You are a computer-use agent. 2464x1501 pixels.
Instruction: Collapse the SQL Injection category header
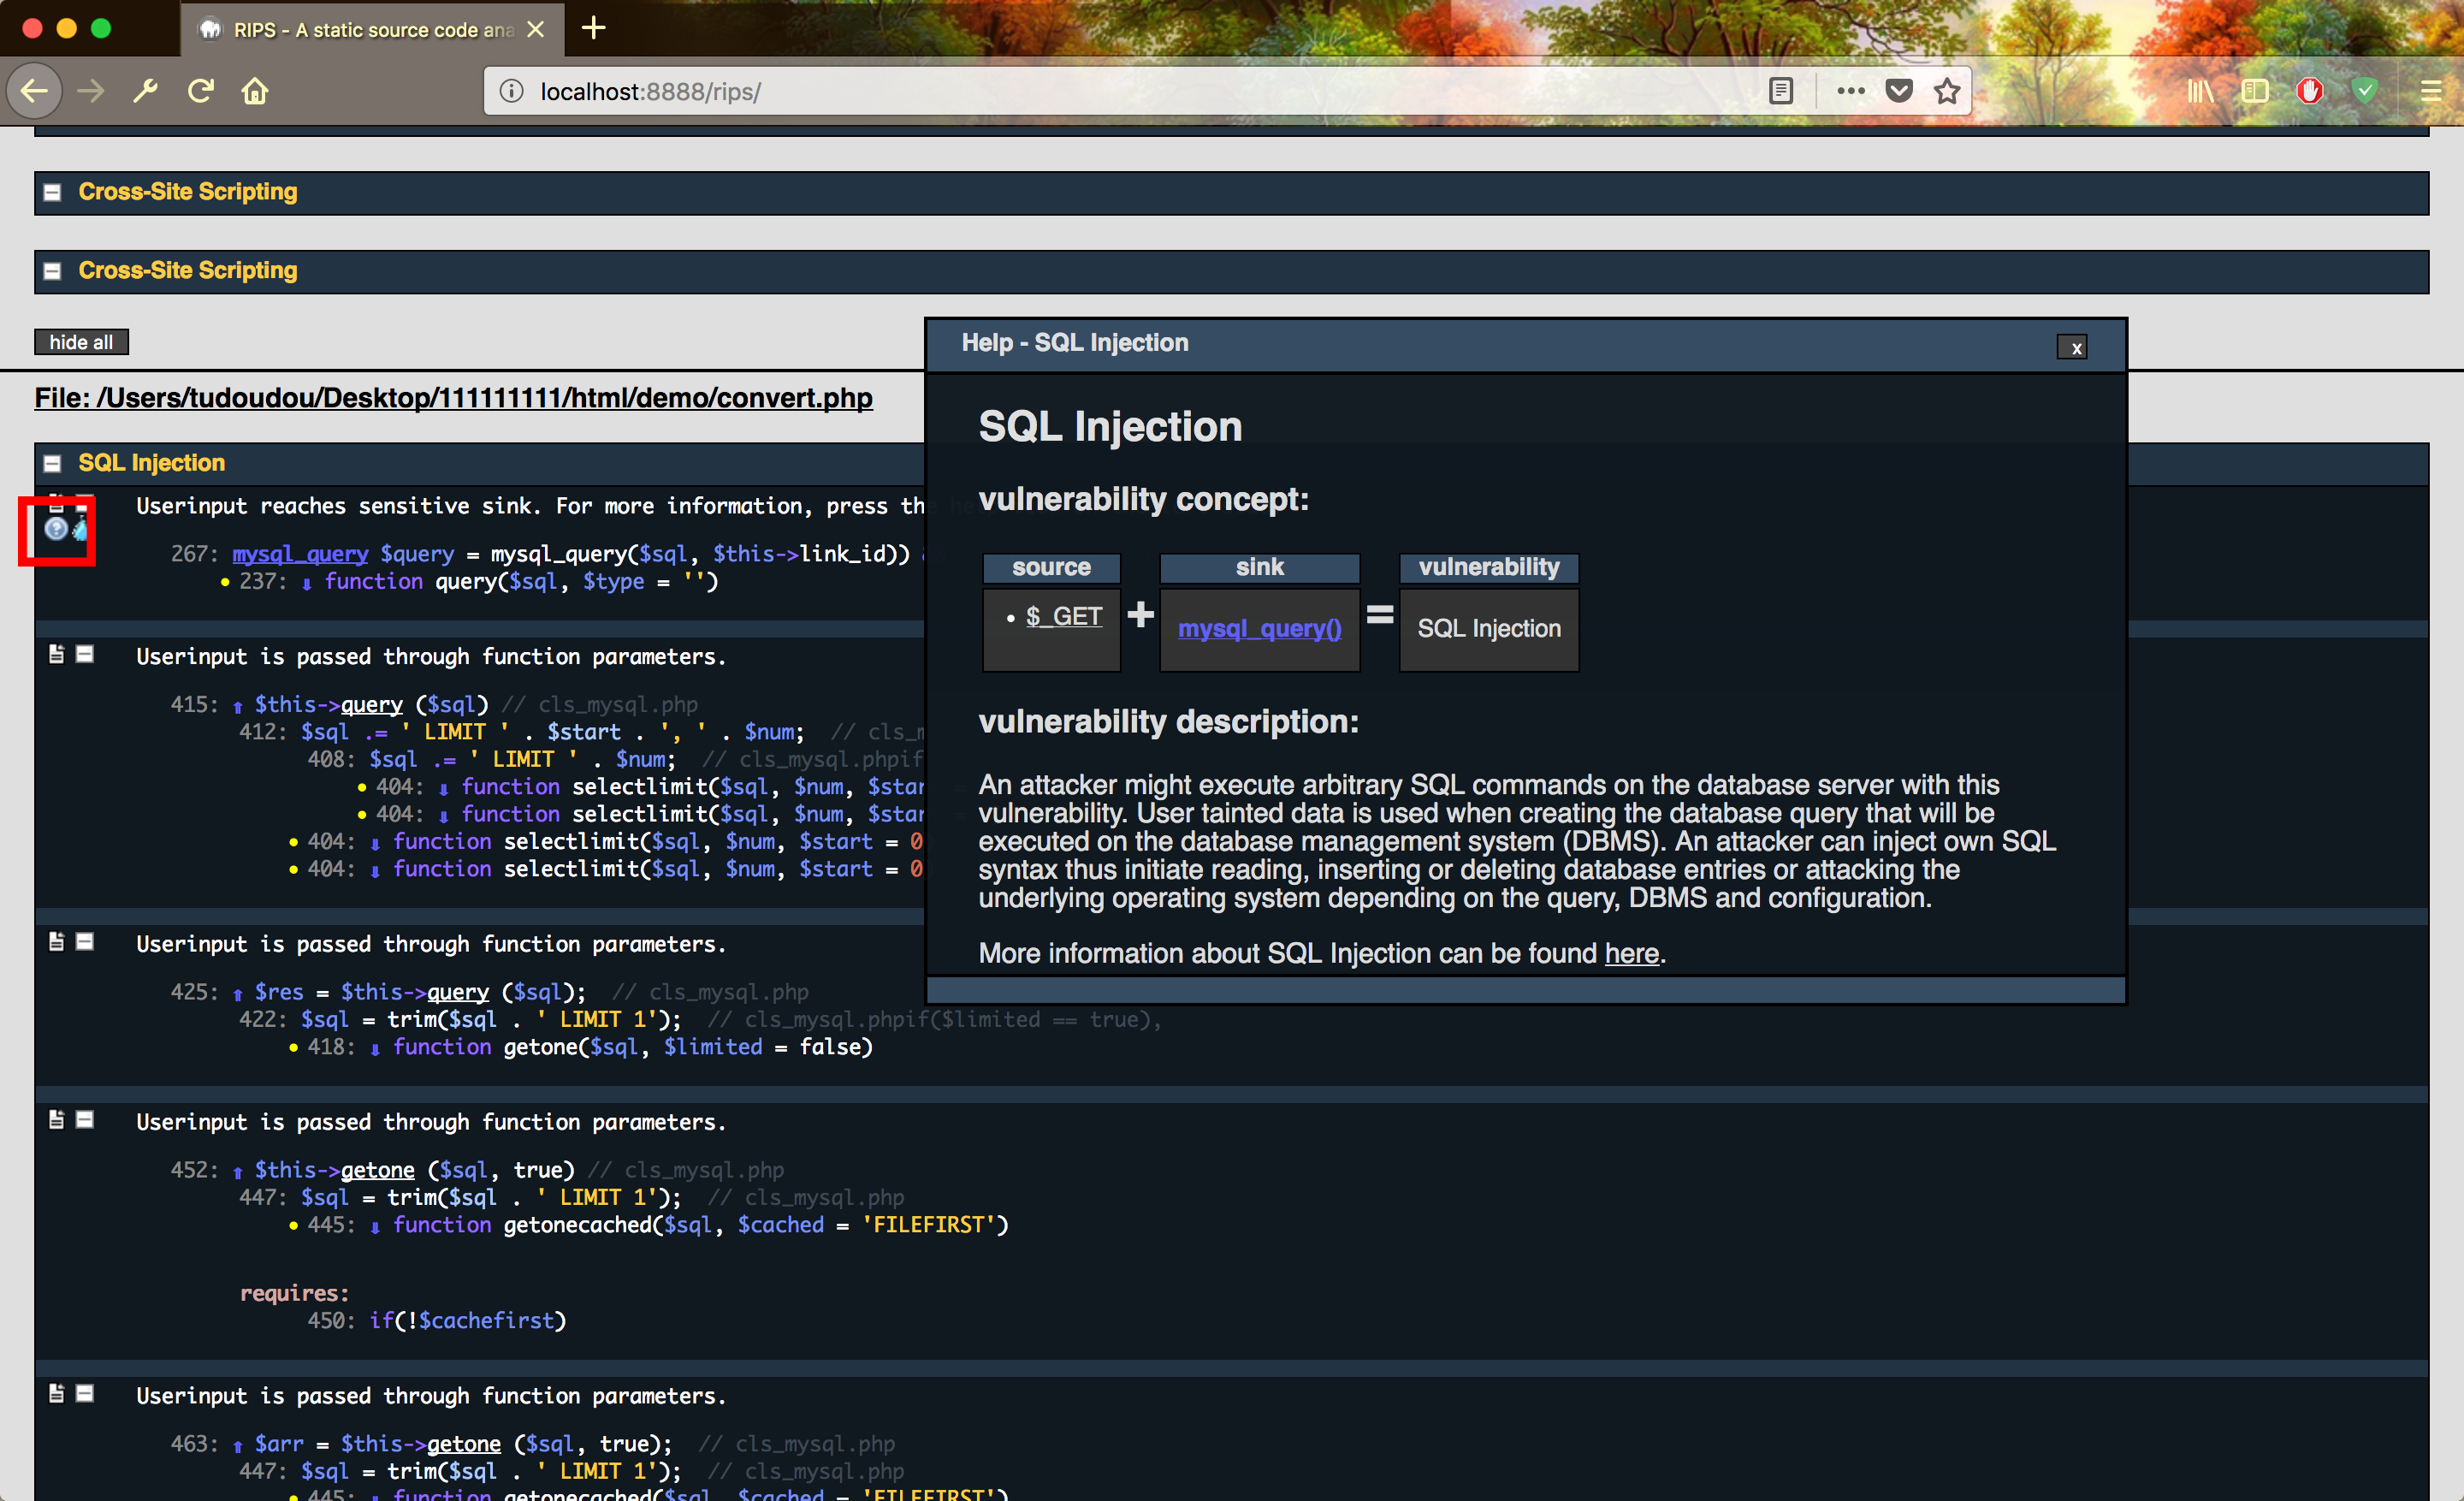point(53,463)
